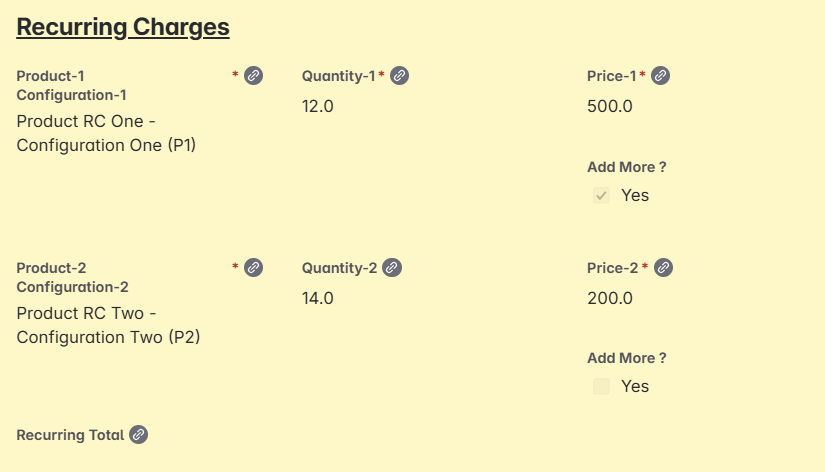The height and width of the screenshot is (472, 825).
Task: Select the Price-2 value 200.0
Action: (610, 298)
